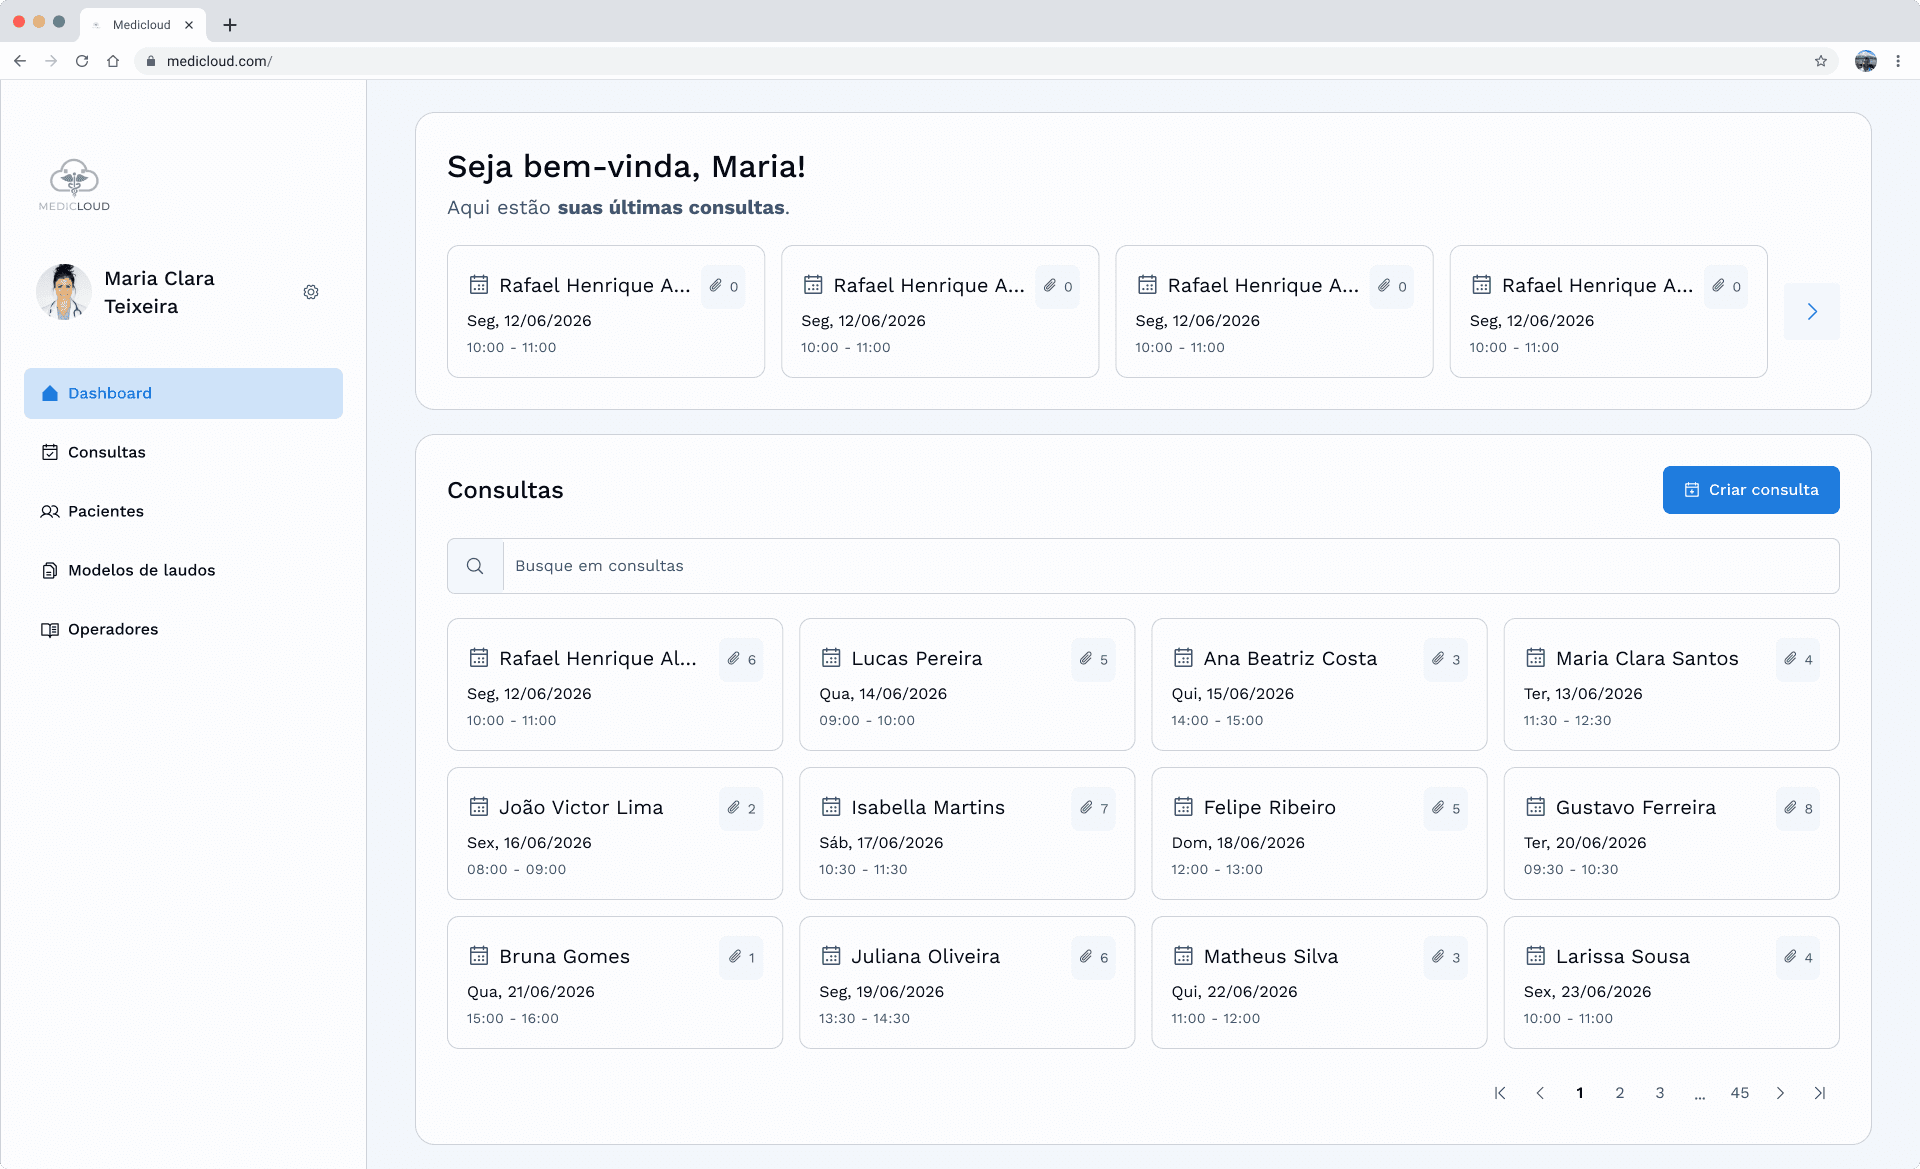Viewport: 1920px width, 1169px height.
Task: Click attachment badge on Lucas Pereira card
Action: [x=1093, y=659]
